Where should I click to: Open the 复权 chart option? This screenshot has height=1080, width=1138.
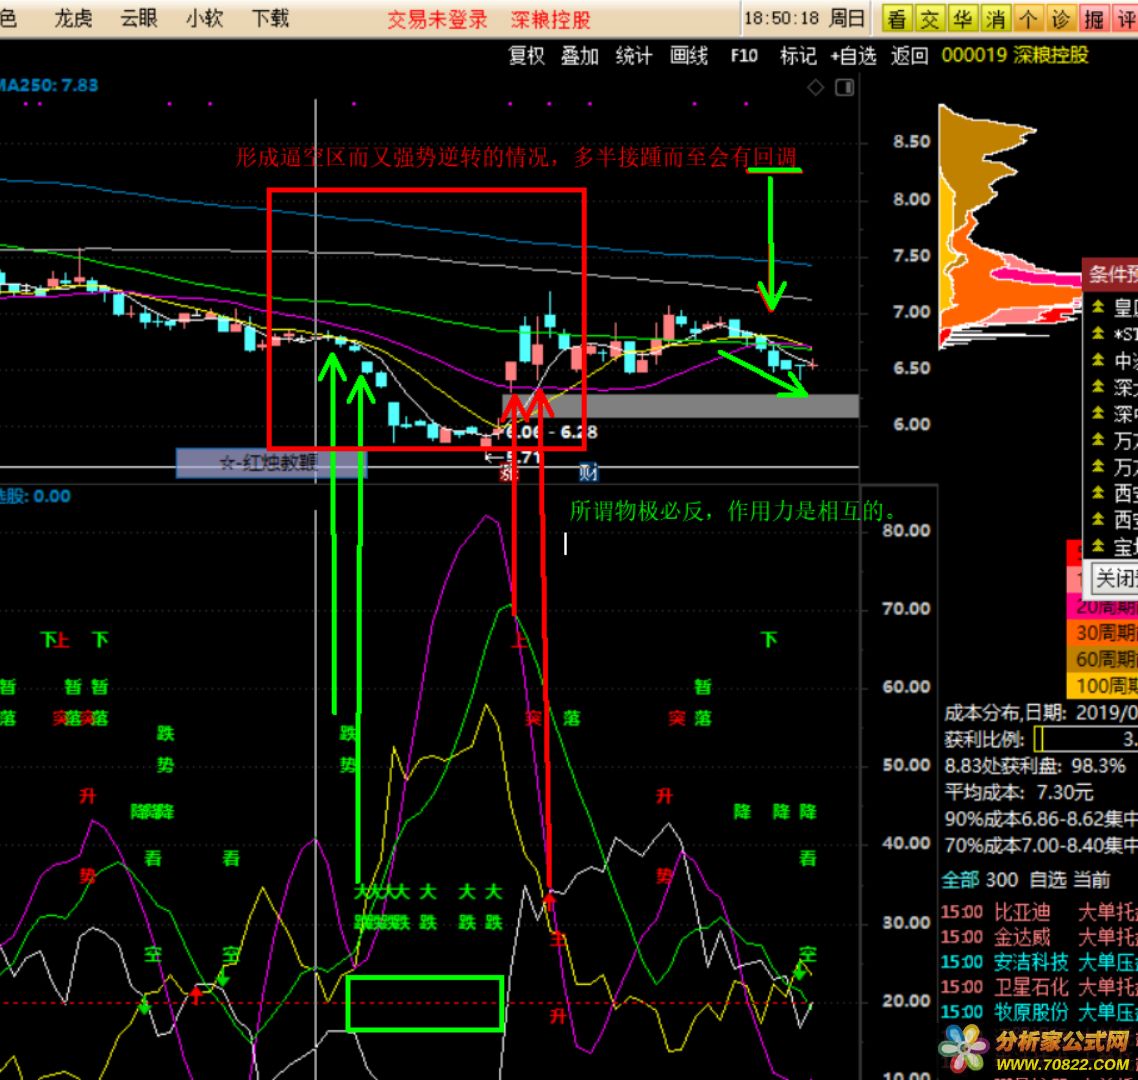(526, 56)
